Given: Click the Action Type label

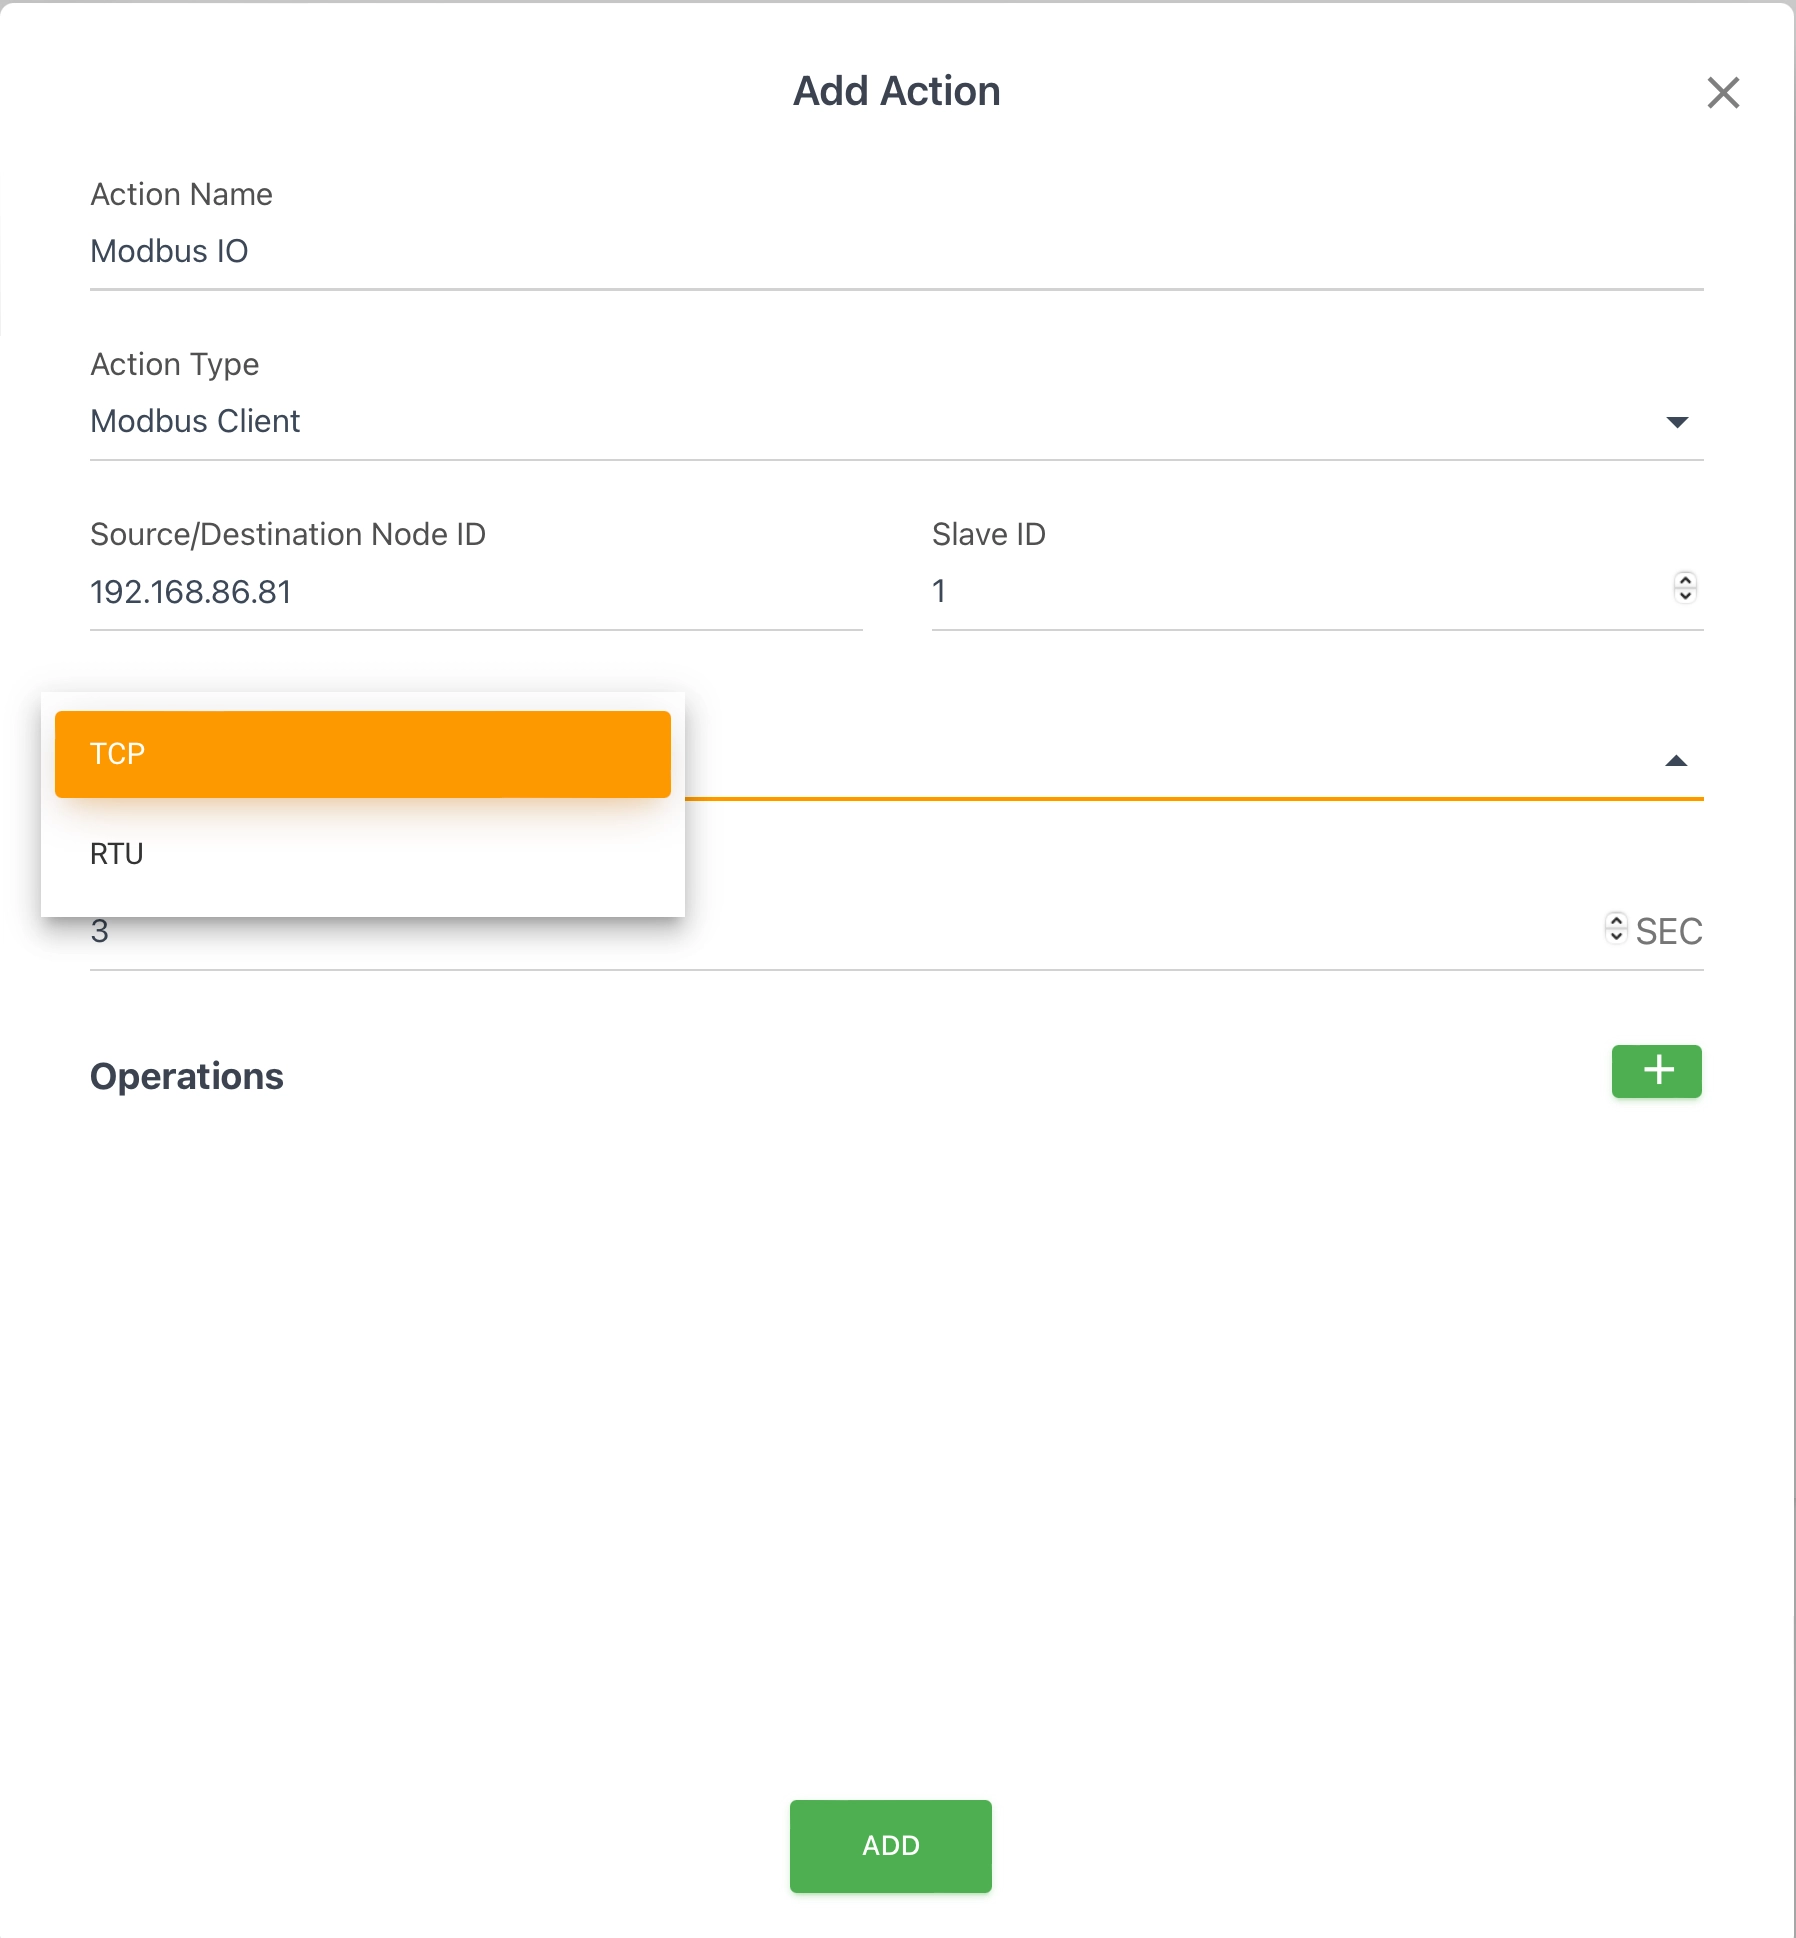Looking at the screenshot, I should (x=175, y=365).
